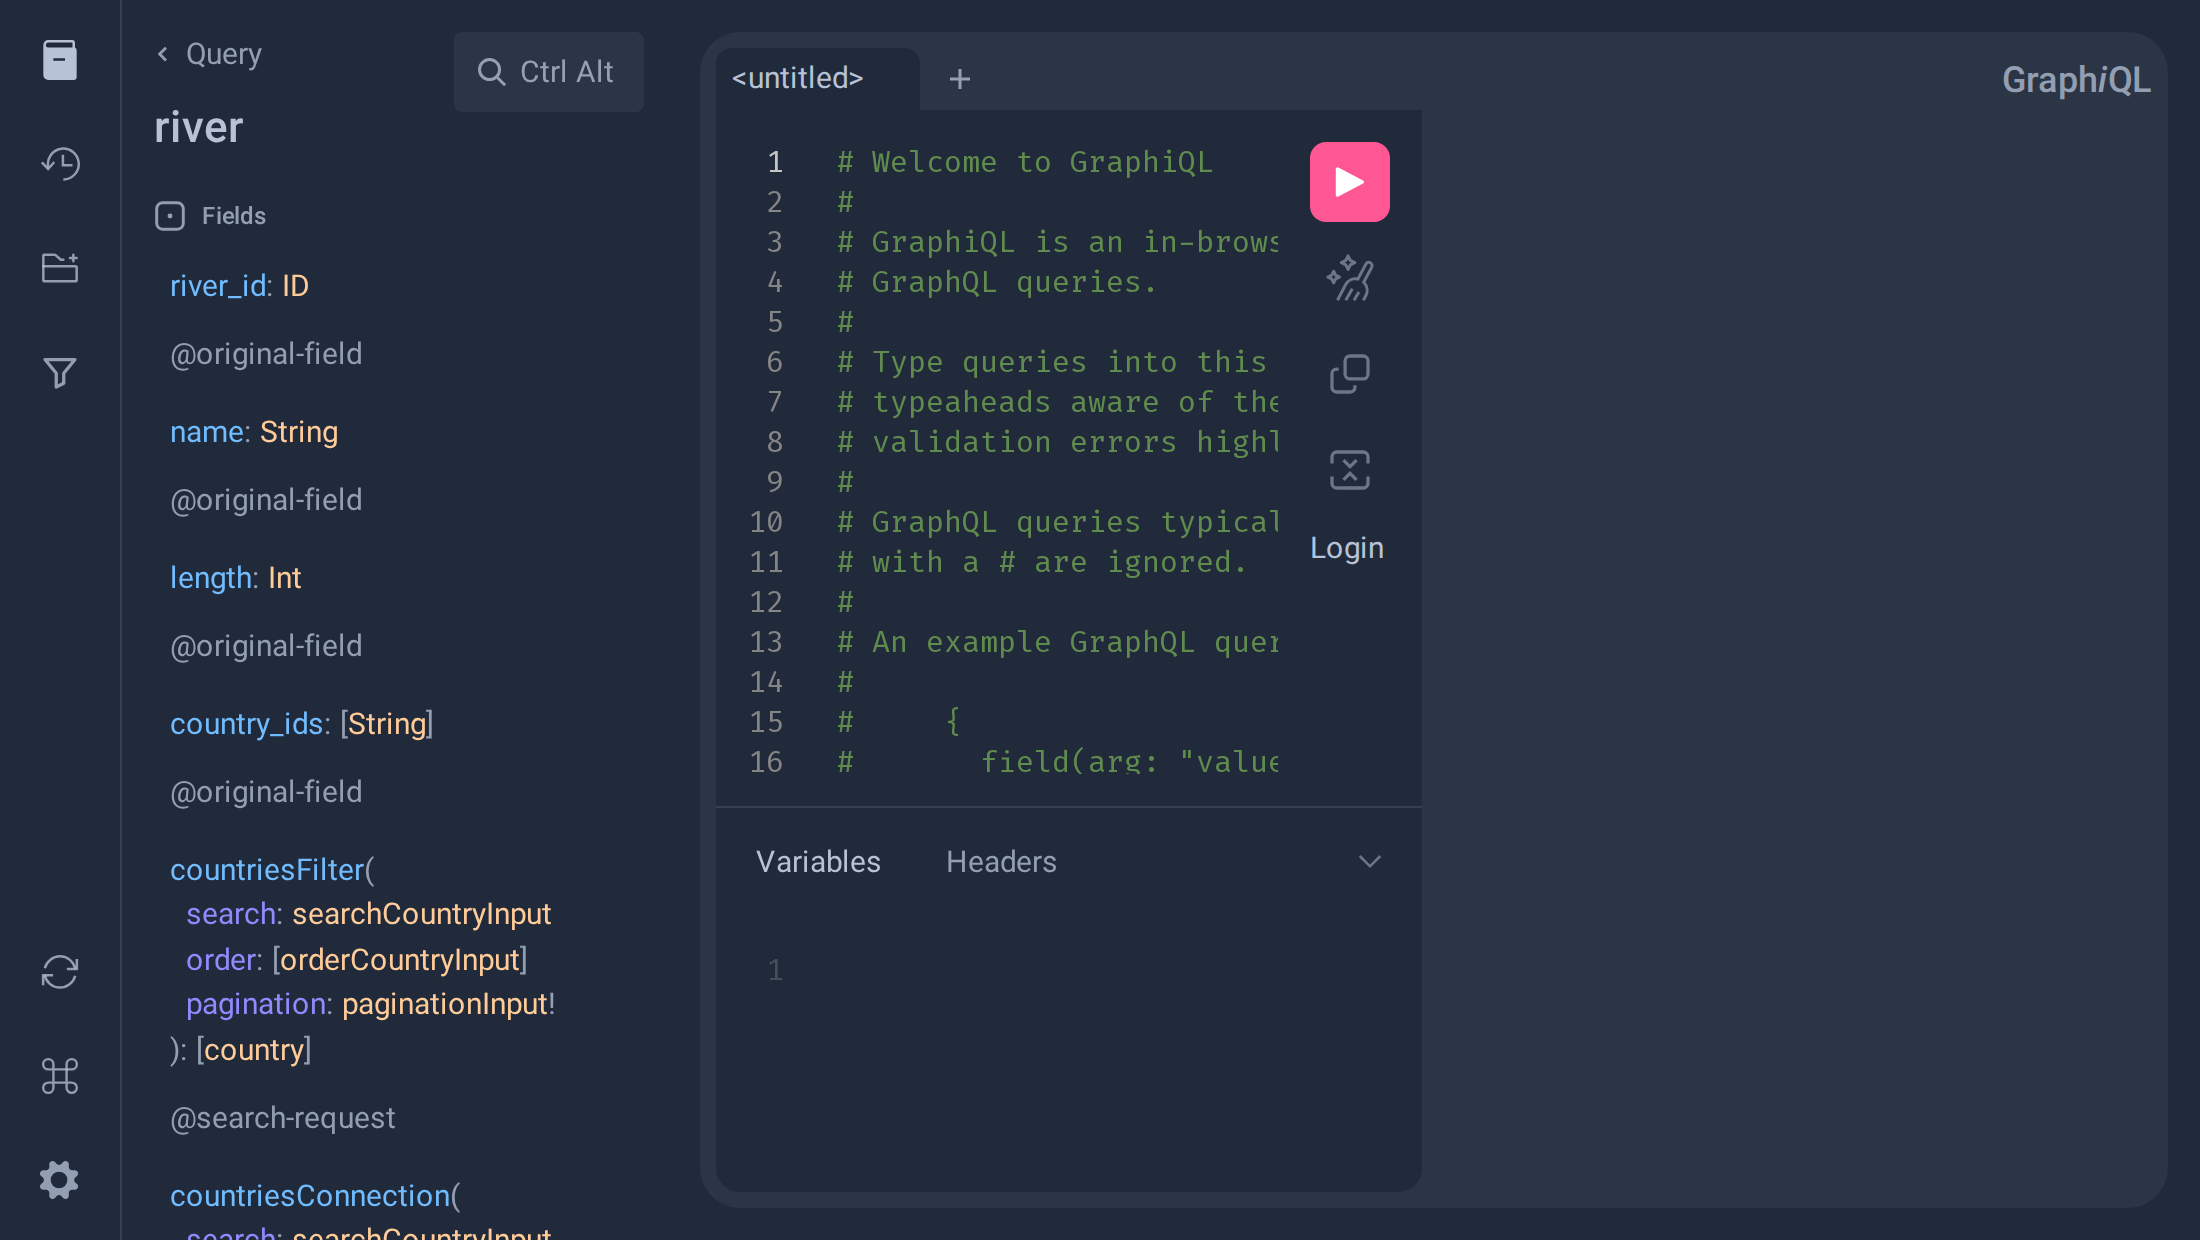This screenshot has height=1240, width=2200.
Task: Go back to Query in docs explorer
Action: 210,54
